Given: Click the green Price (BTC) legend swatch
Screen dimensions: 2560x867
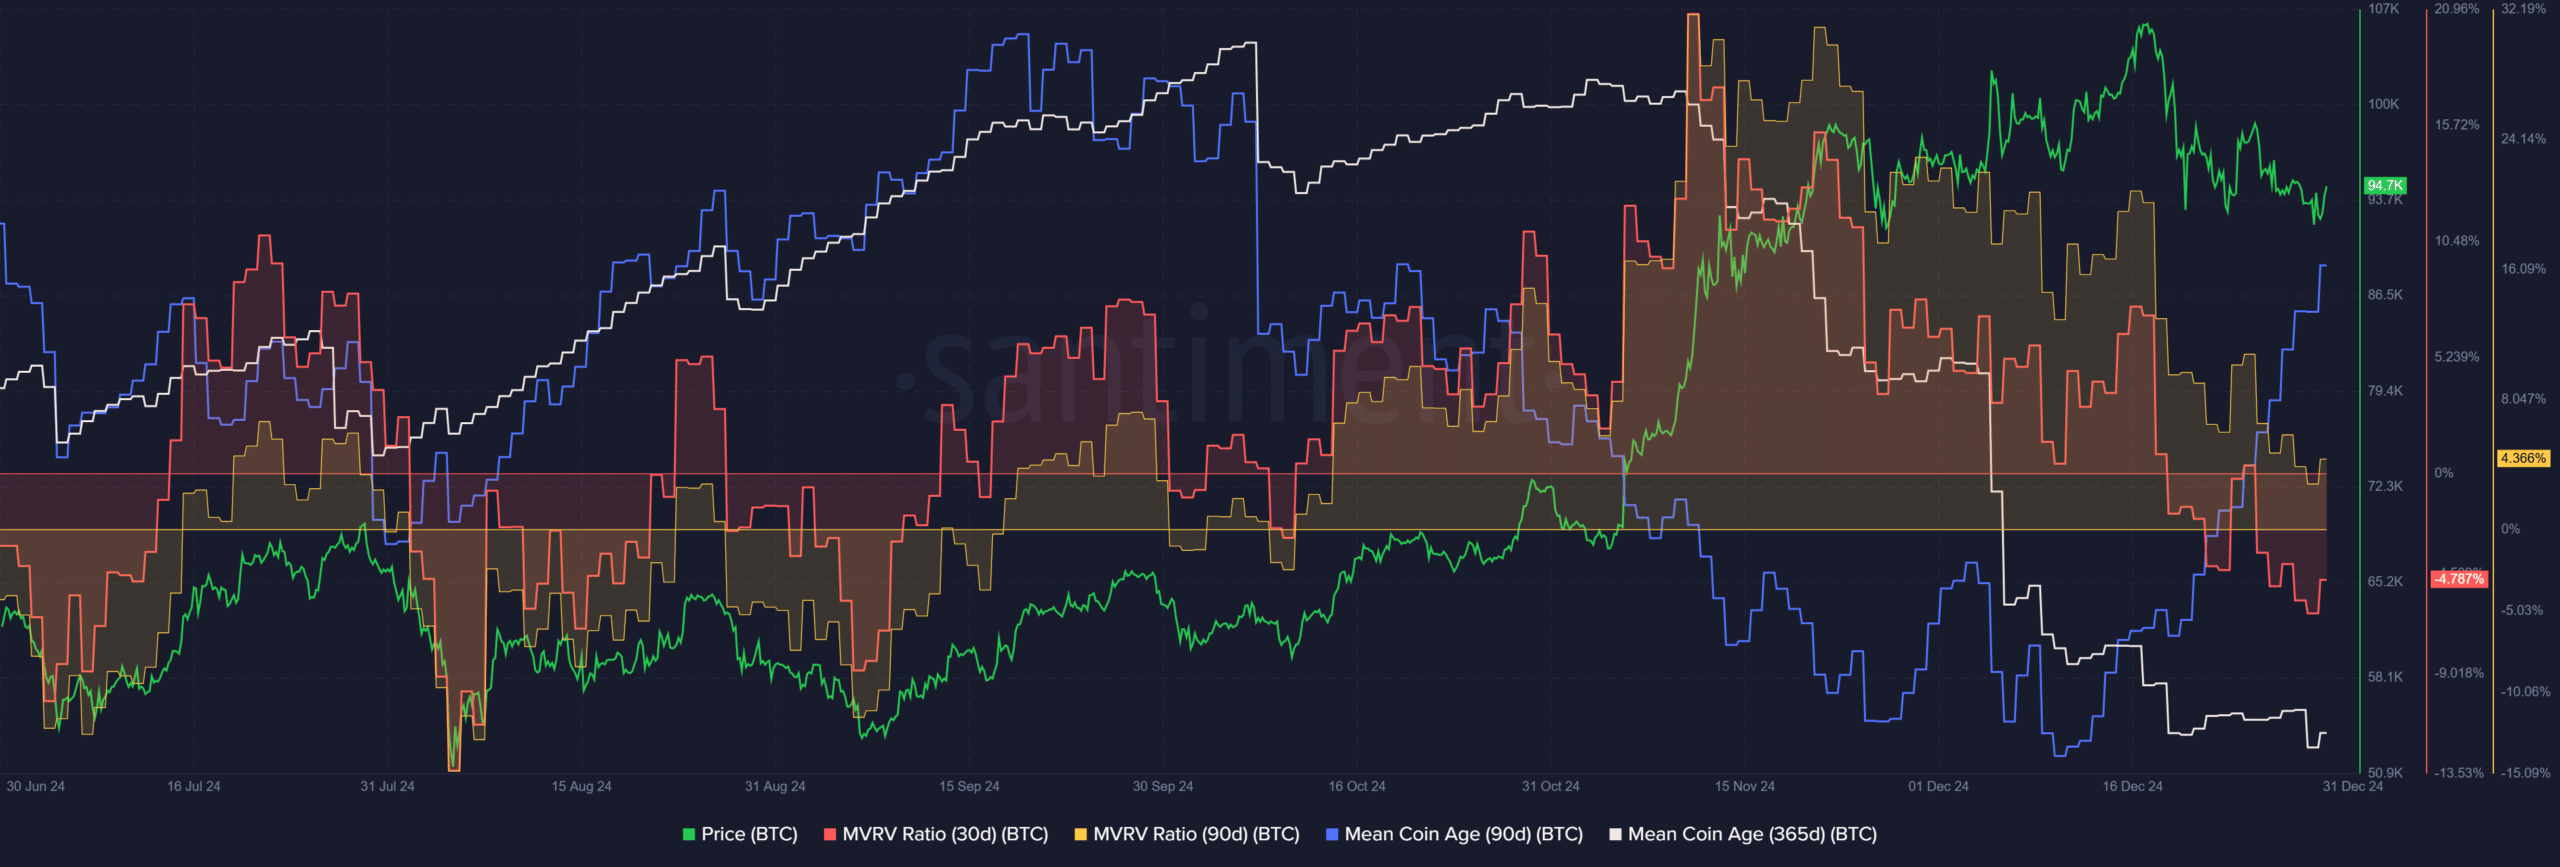Looking at the screenshot, I should pyautogui.click(x=689, y=834).
